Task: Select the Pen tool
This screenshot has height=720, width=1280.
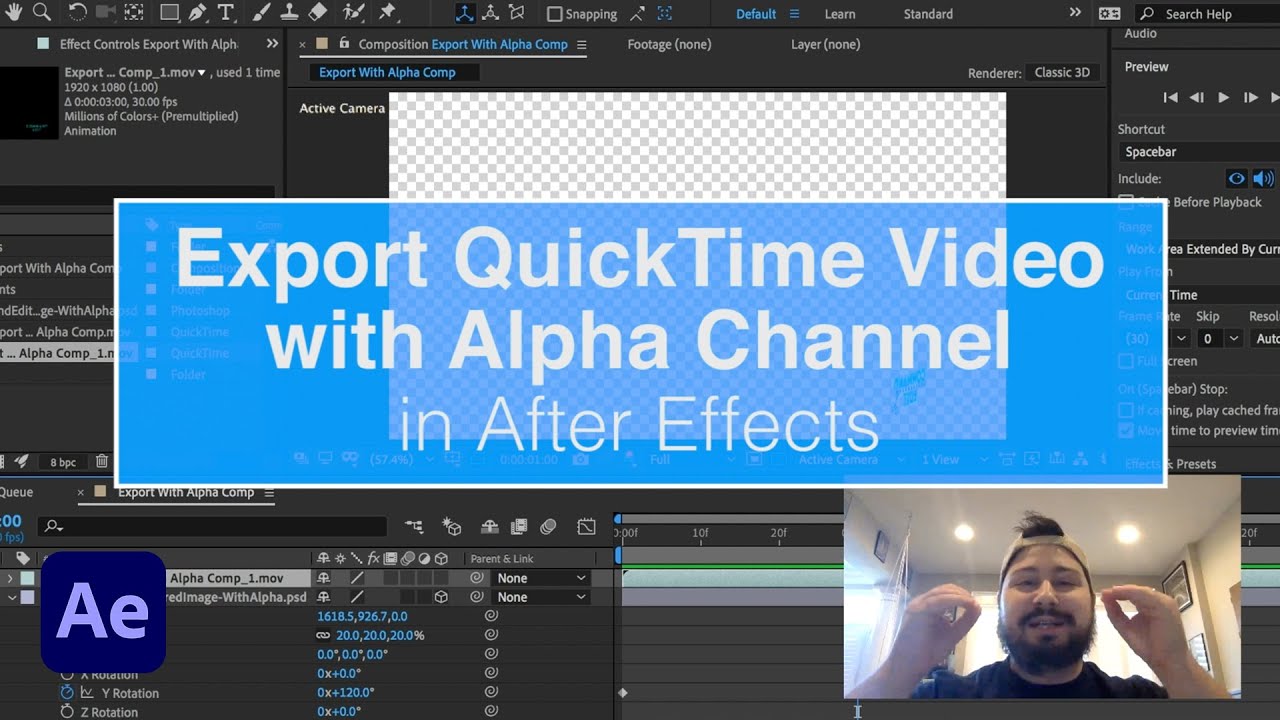Action: tap(198, 13)
